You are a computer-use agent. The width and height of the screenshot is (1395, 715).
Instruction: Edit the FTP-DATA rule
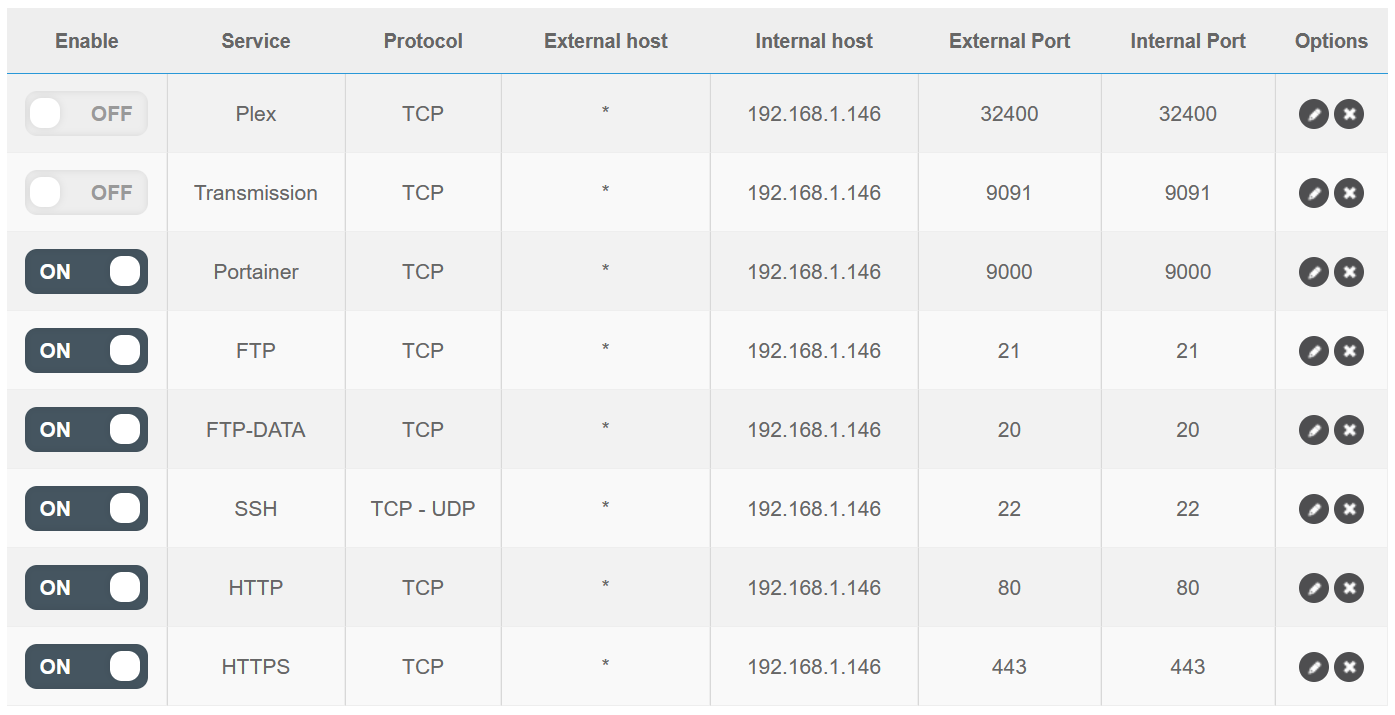(1313, 430)
